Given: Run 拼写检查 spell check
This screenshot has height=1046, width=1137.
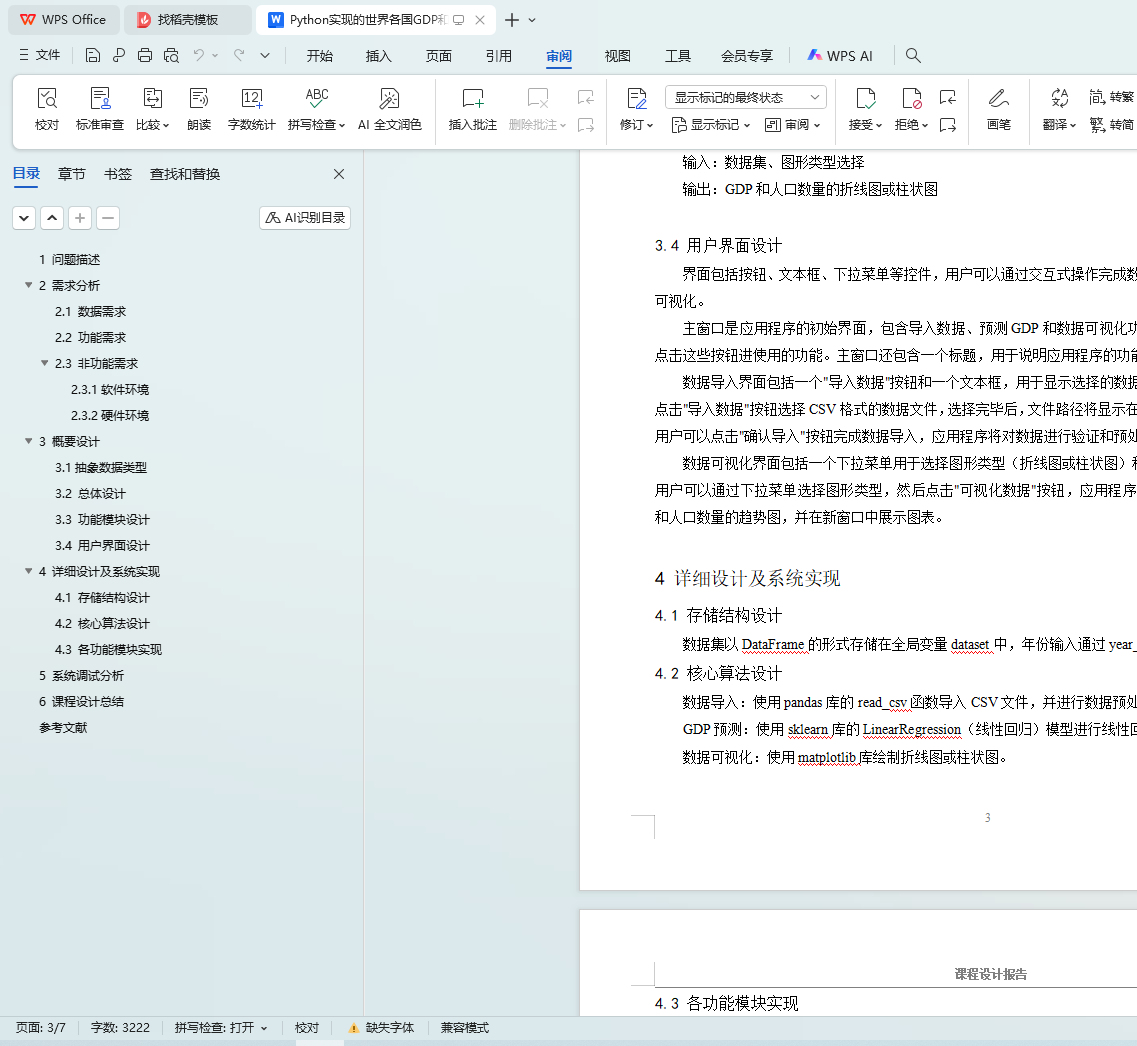Looking at the screenshot, I should click(316, 109).
